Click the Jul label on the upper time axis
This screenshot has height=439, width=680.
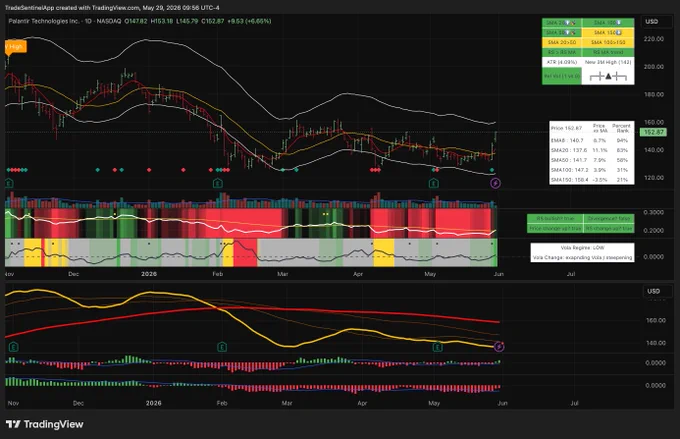point(571,274)
